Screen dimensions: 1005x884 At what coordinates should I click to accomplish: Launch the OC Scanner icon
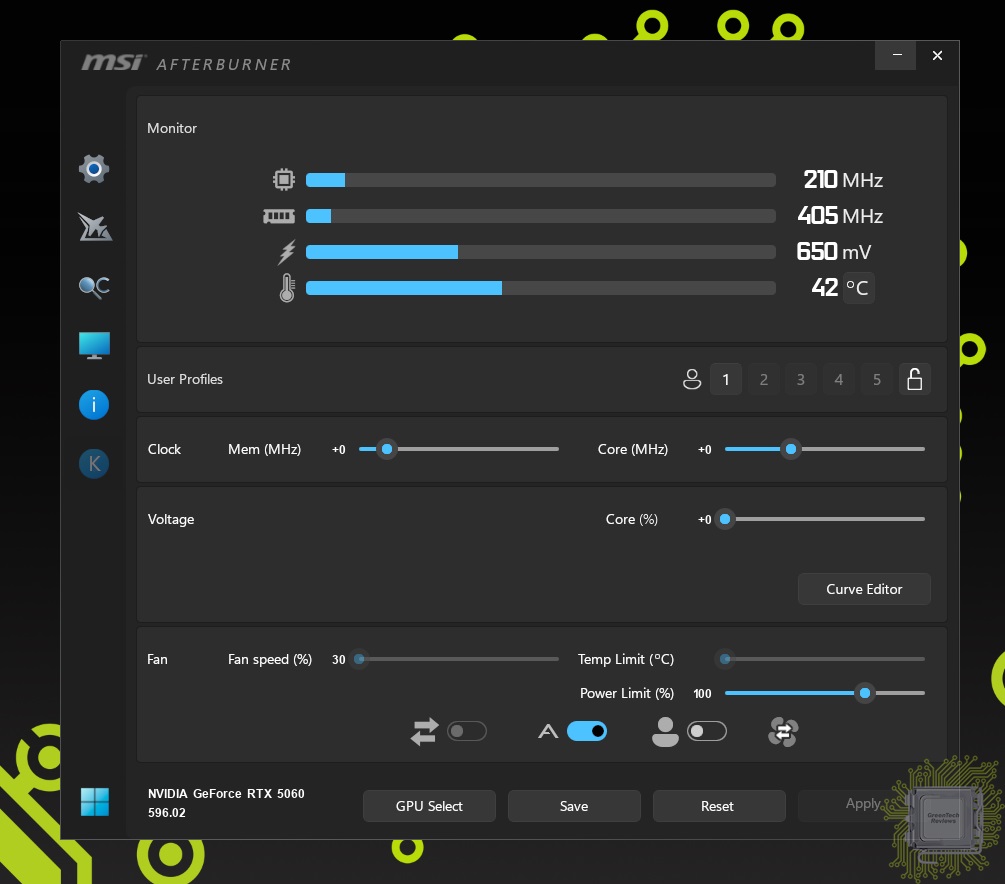(94, 287)
